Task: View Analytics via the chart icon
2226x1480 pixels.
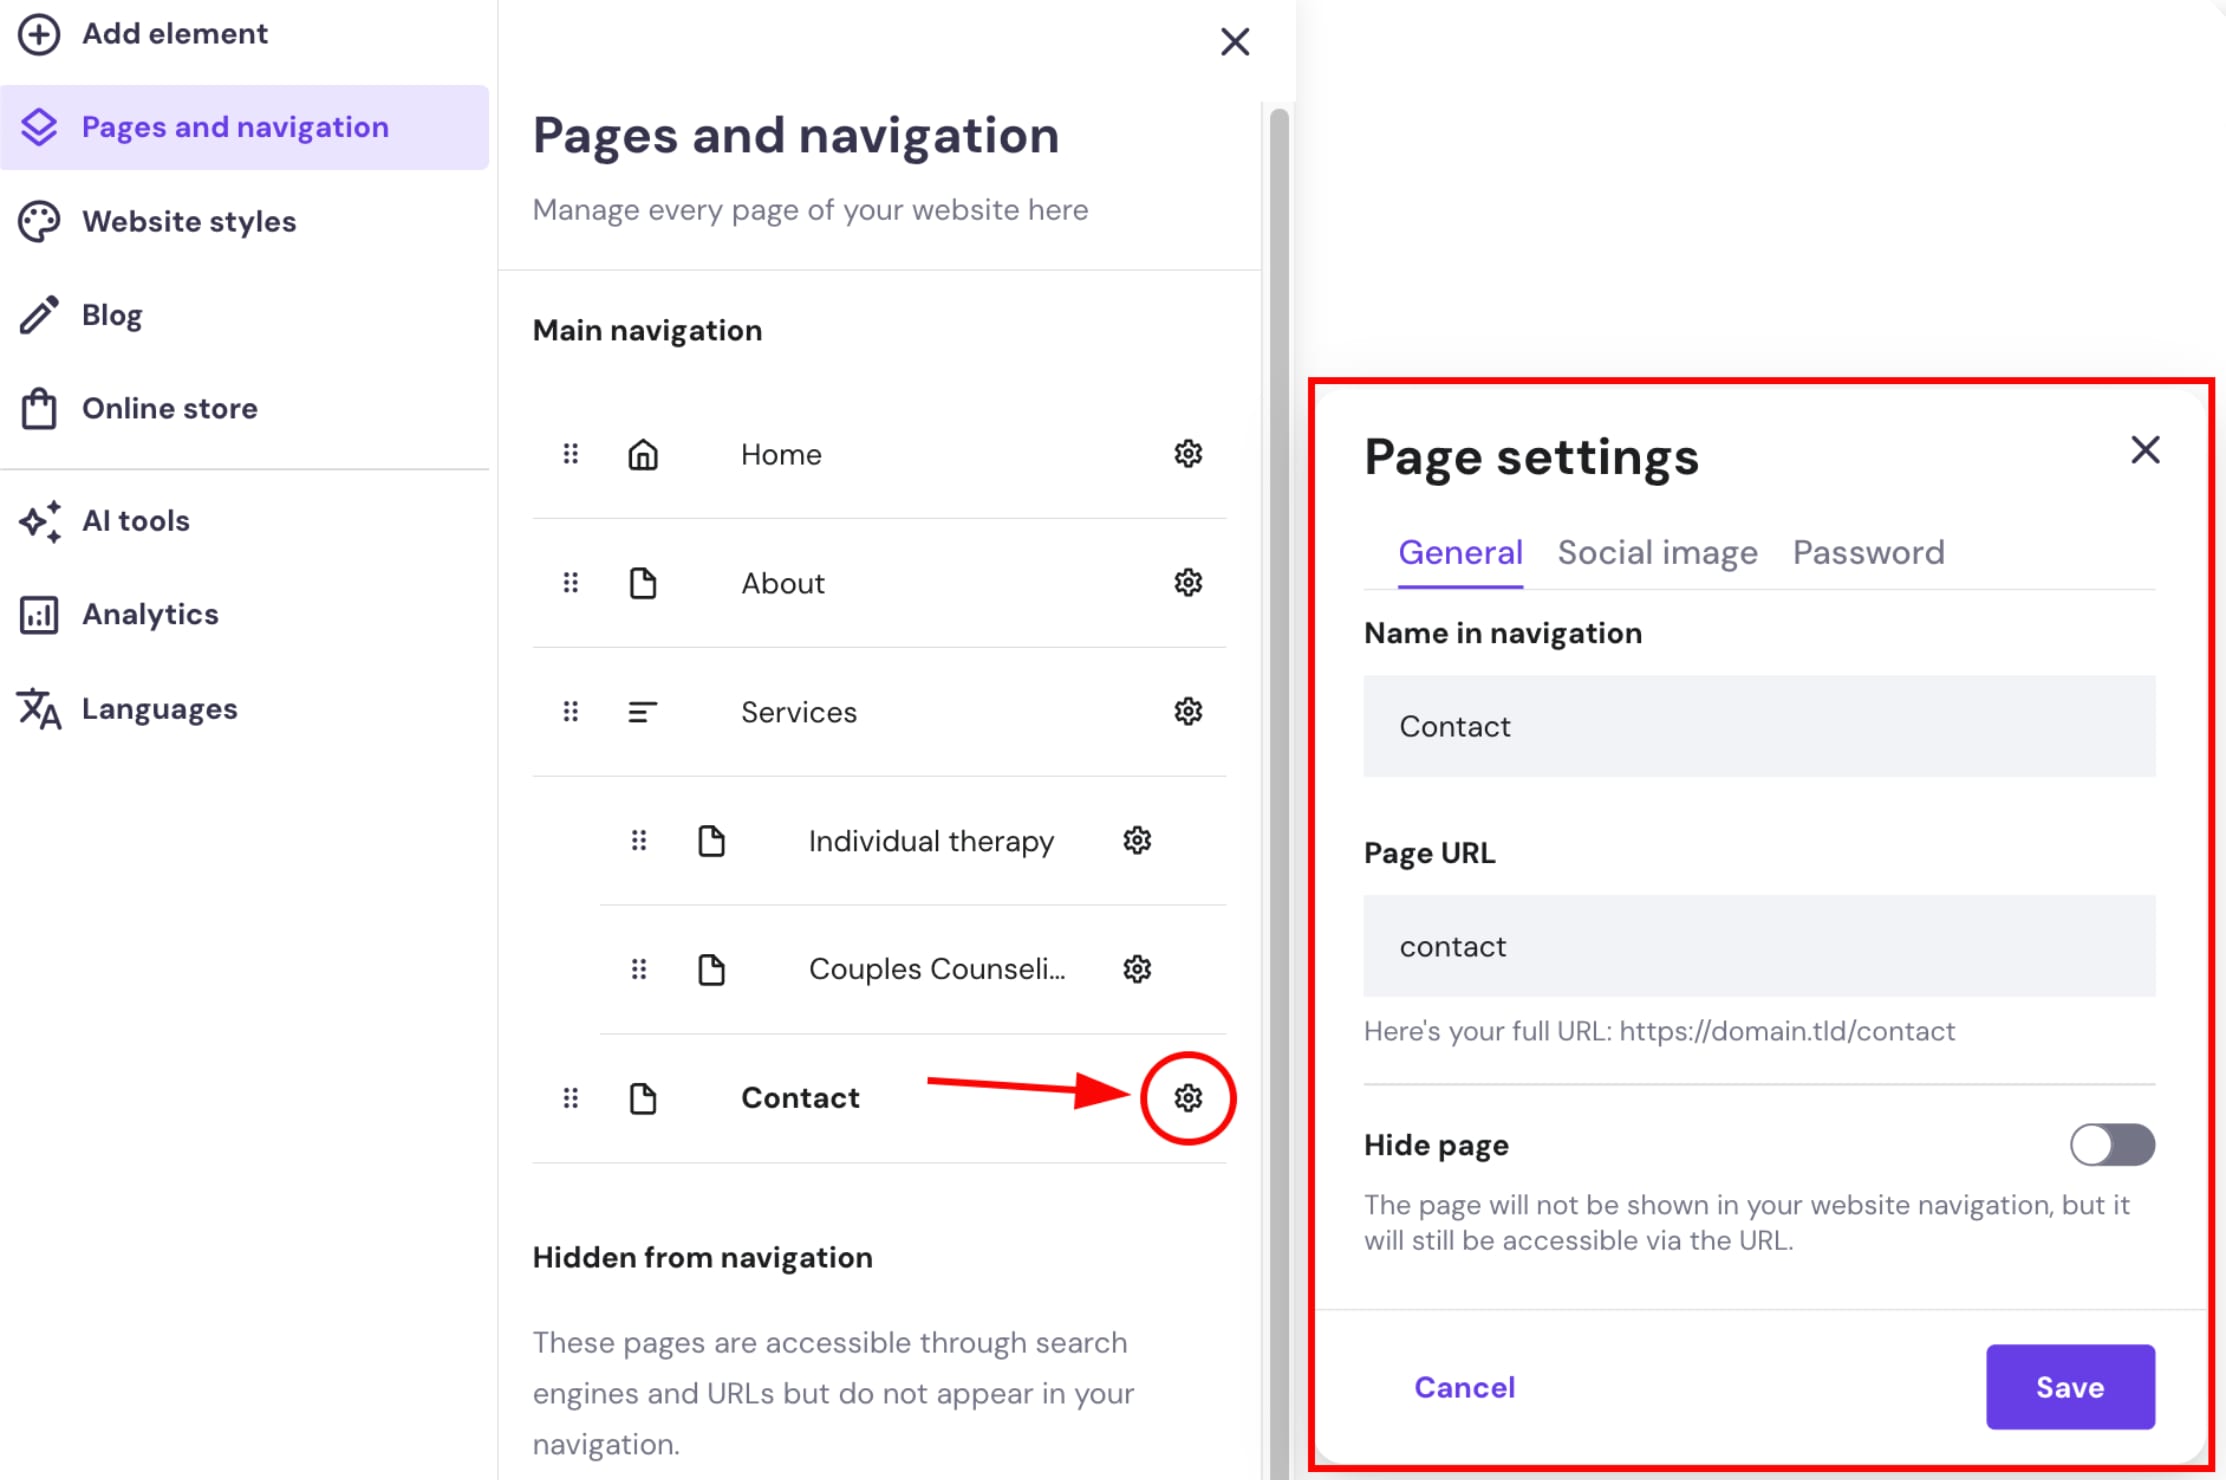Action: [37, 614]
